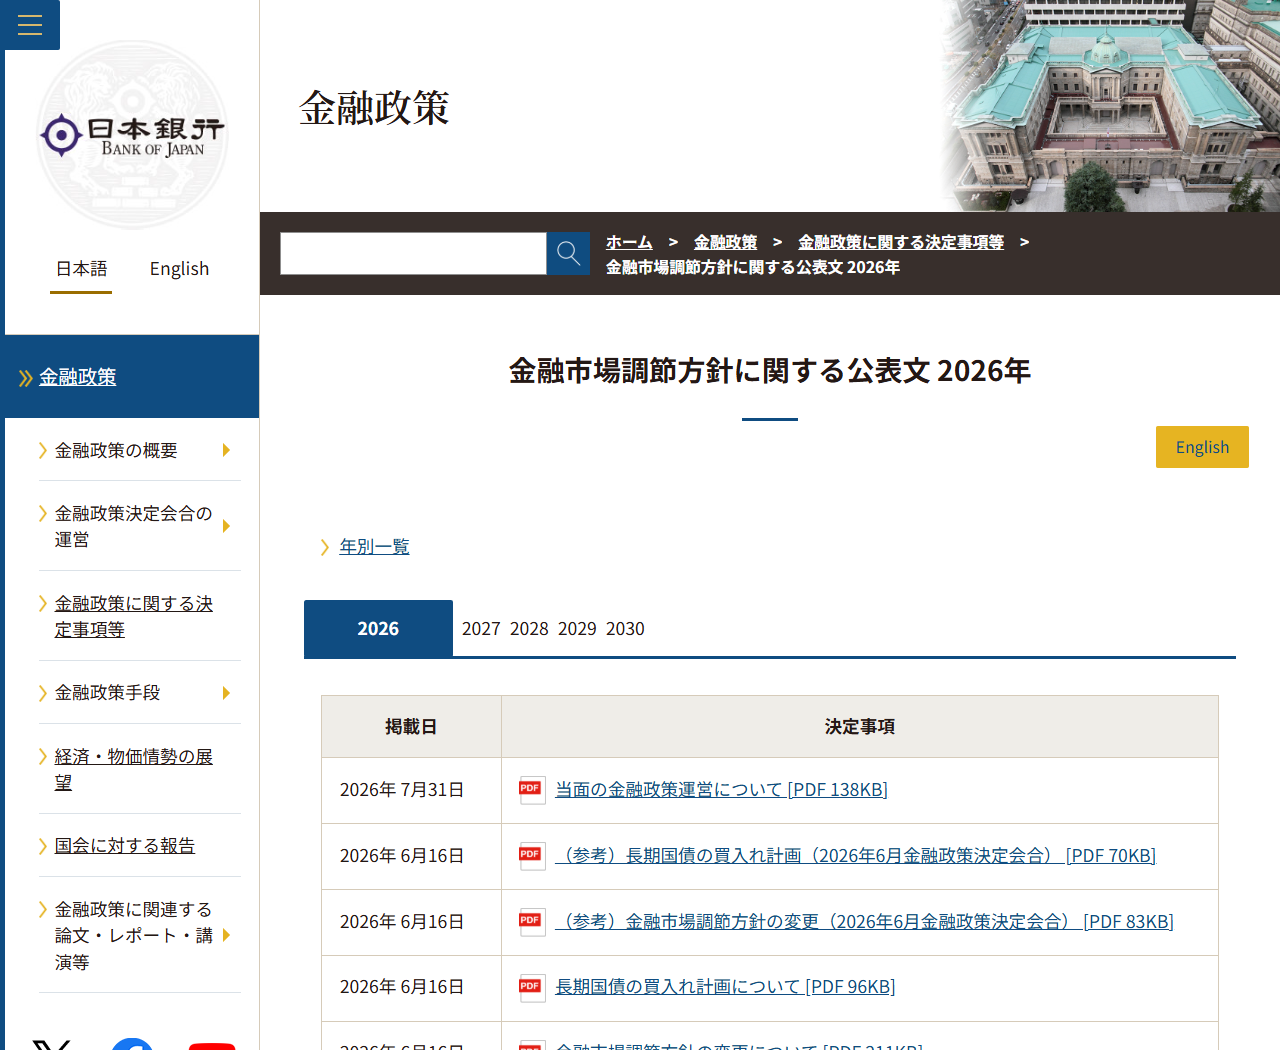Expand 金融政策に関連する論文・レポート submenu arrow
Screen dimensions: 1280x1050
pos(227,935)
